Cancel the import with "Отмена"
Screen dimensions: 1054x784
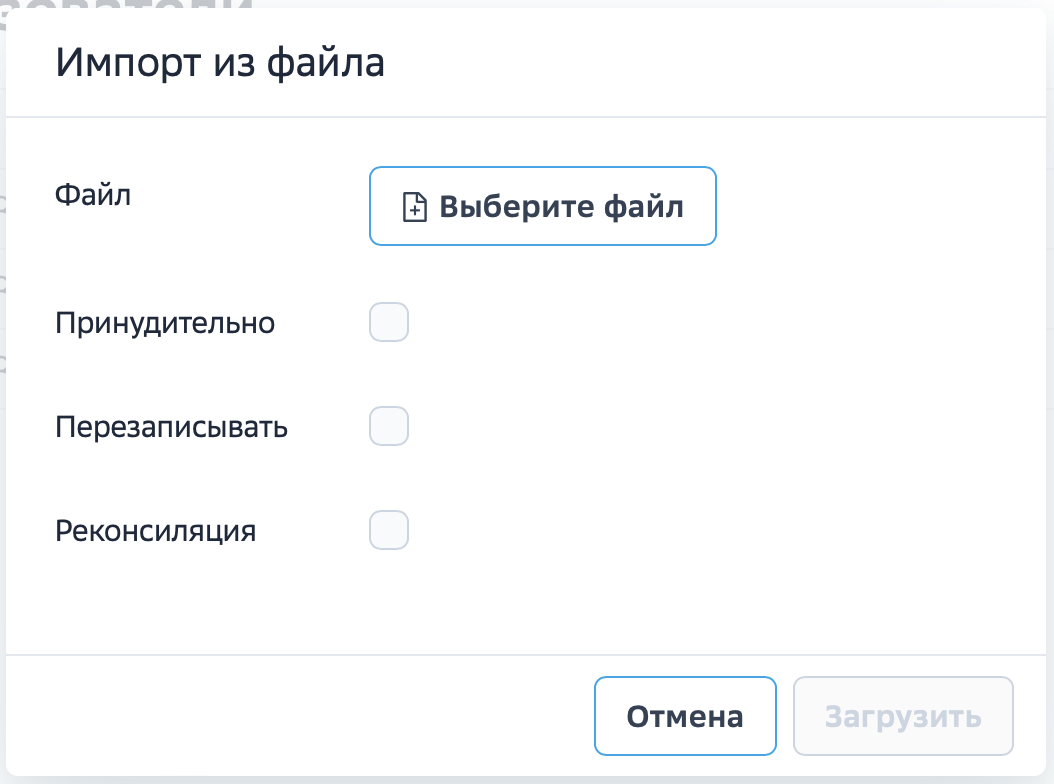tap(685, 716)
